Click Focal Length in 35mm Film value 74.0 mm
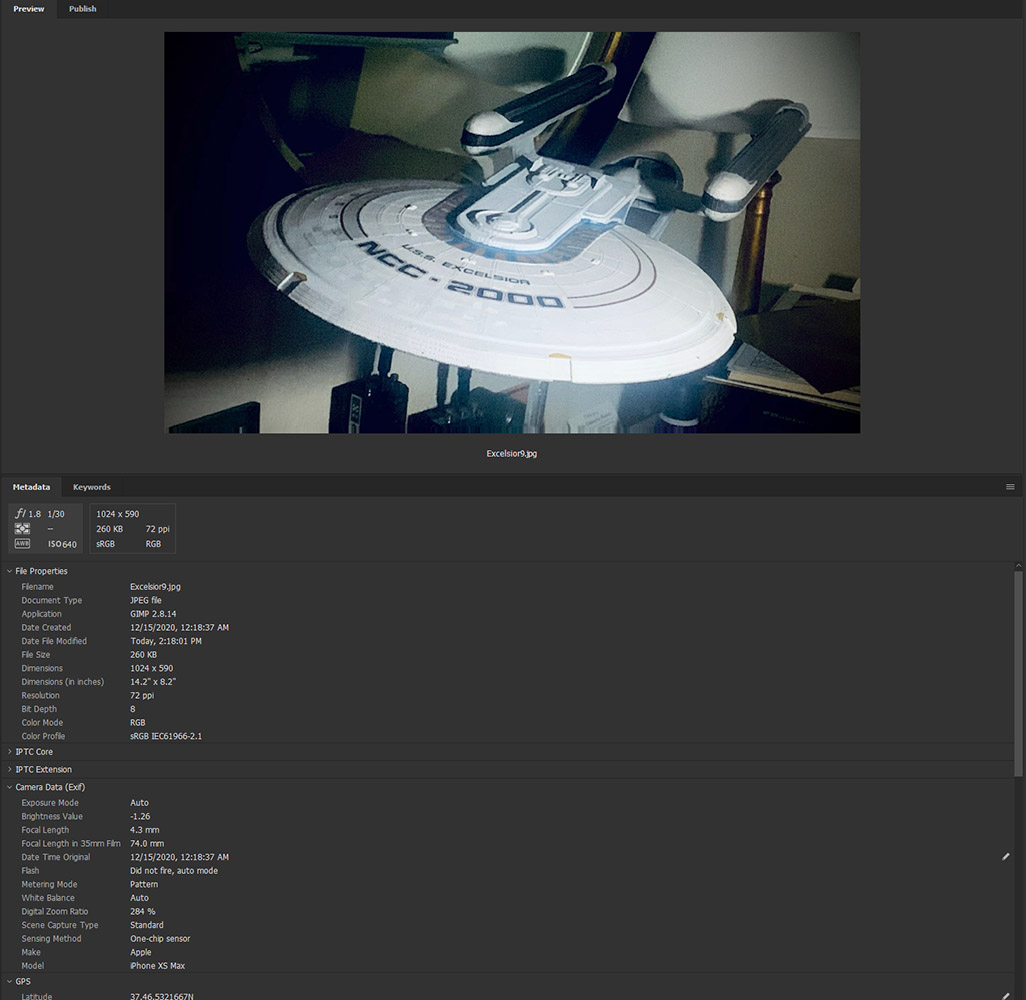The width and height of the screenshot is (1026, 1000). pyautogui.click(x=147, y=844)
